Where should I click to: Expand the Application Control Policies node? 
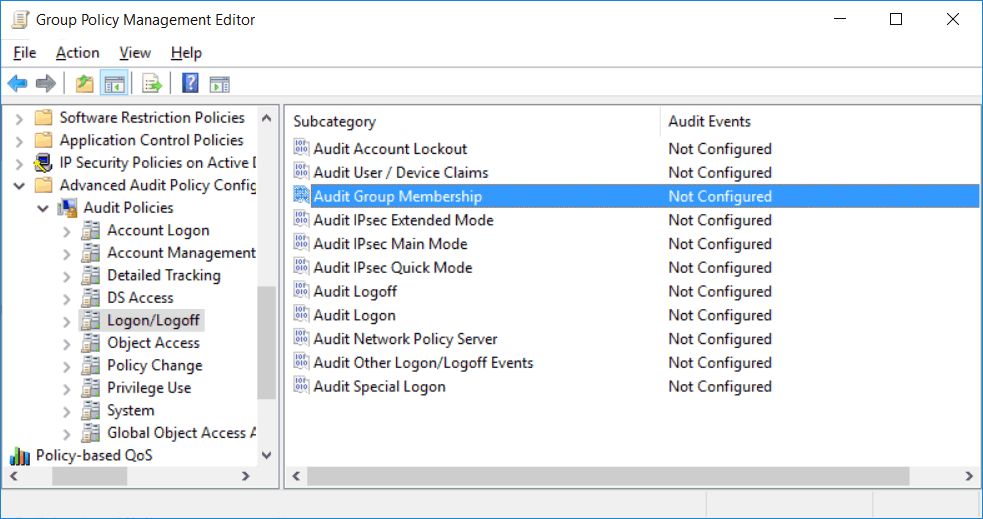(x=19, y=141)
